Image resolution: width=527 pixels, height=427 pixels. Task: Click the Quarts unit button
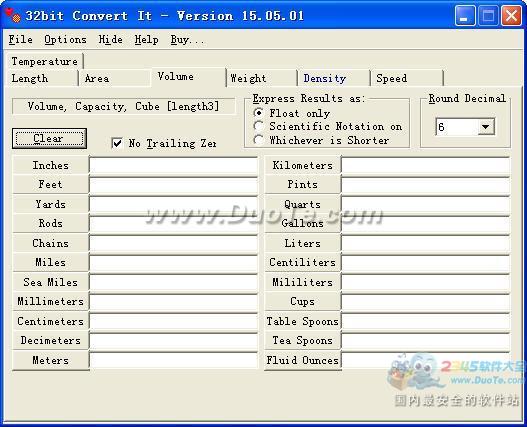click(302, 204)
